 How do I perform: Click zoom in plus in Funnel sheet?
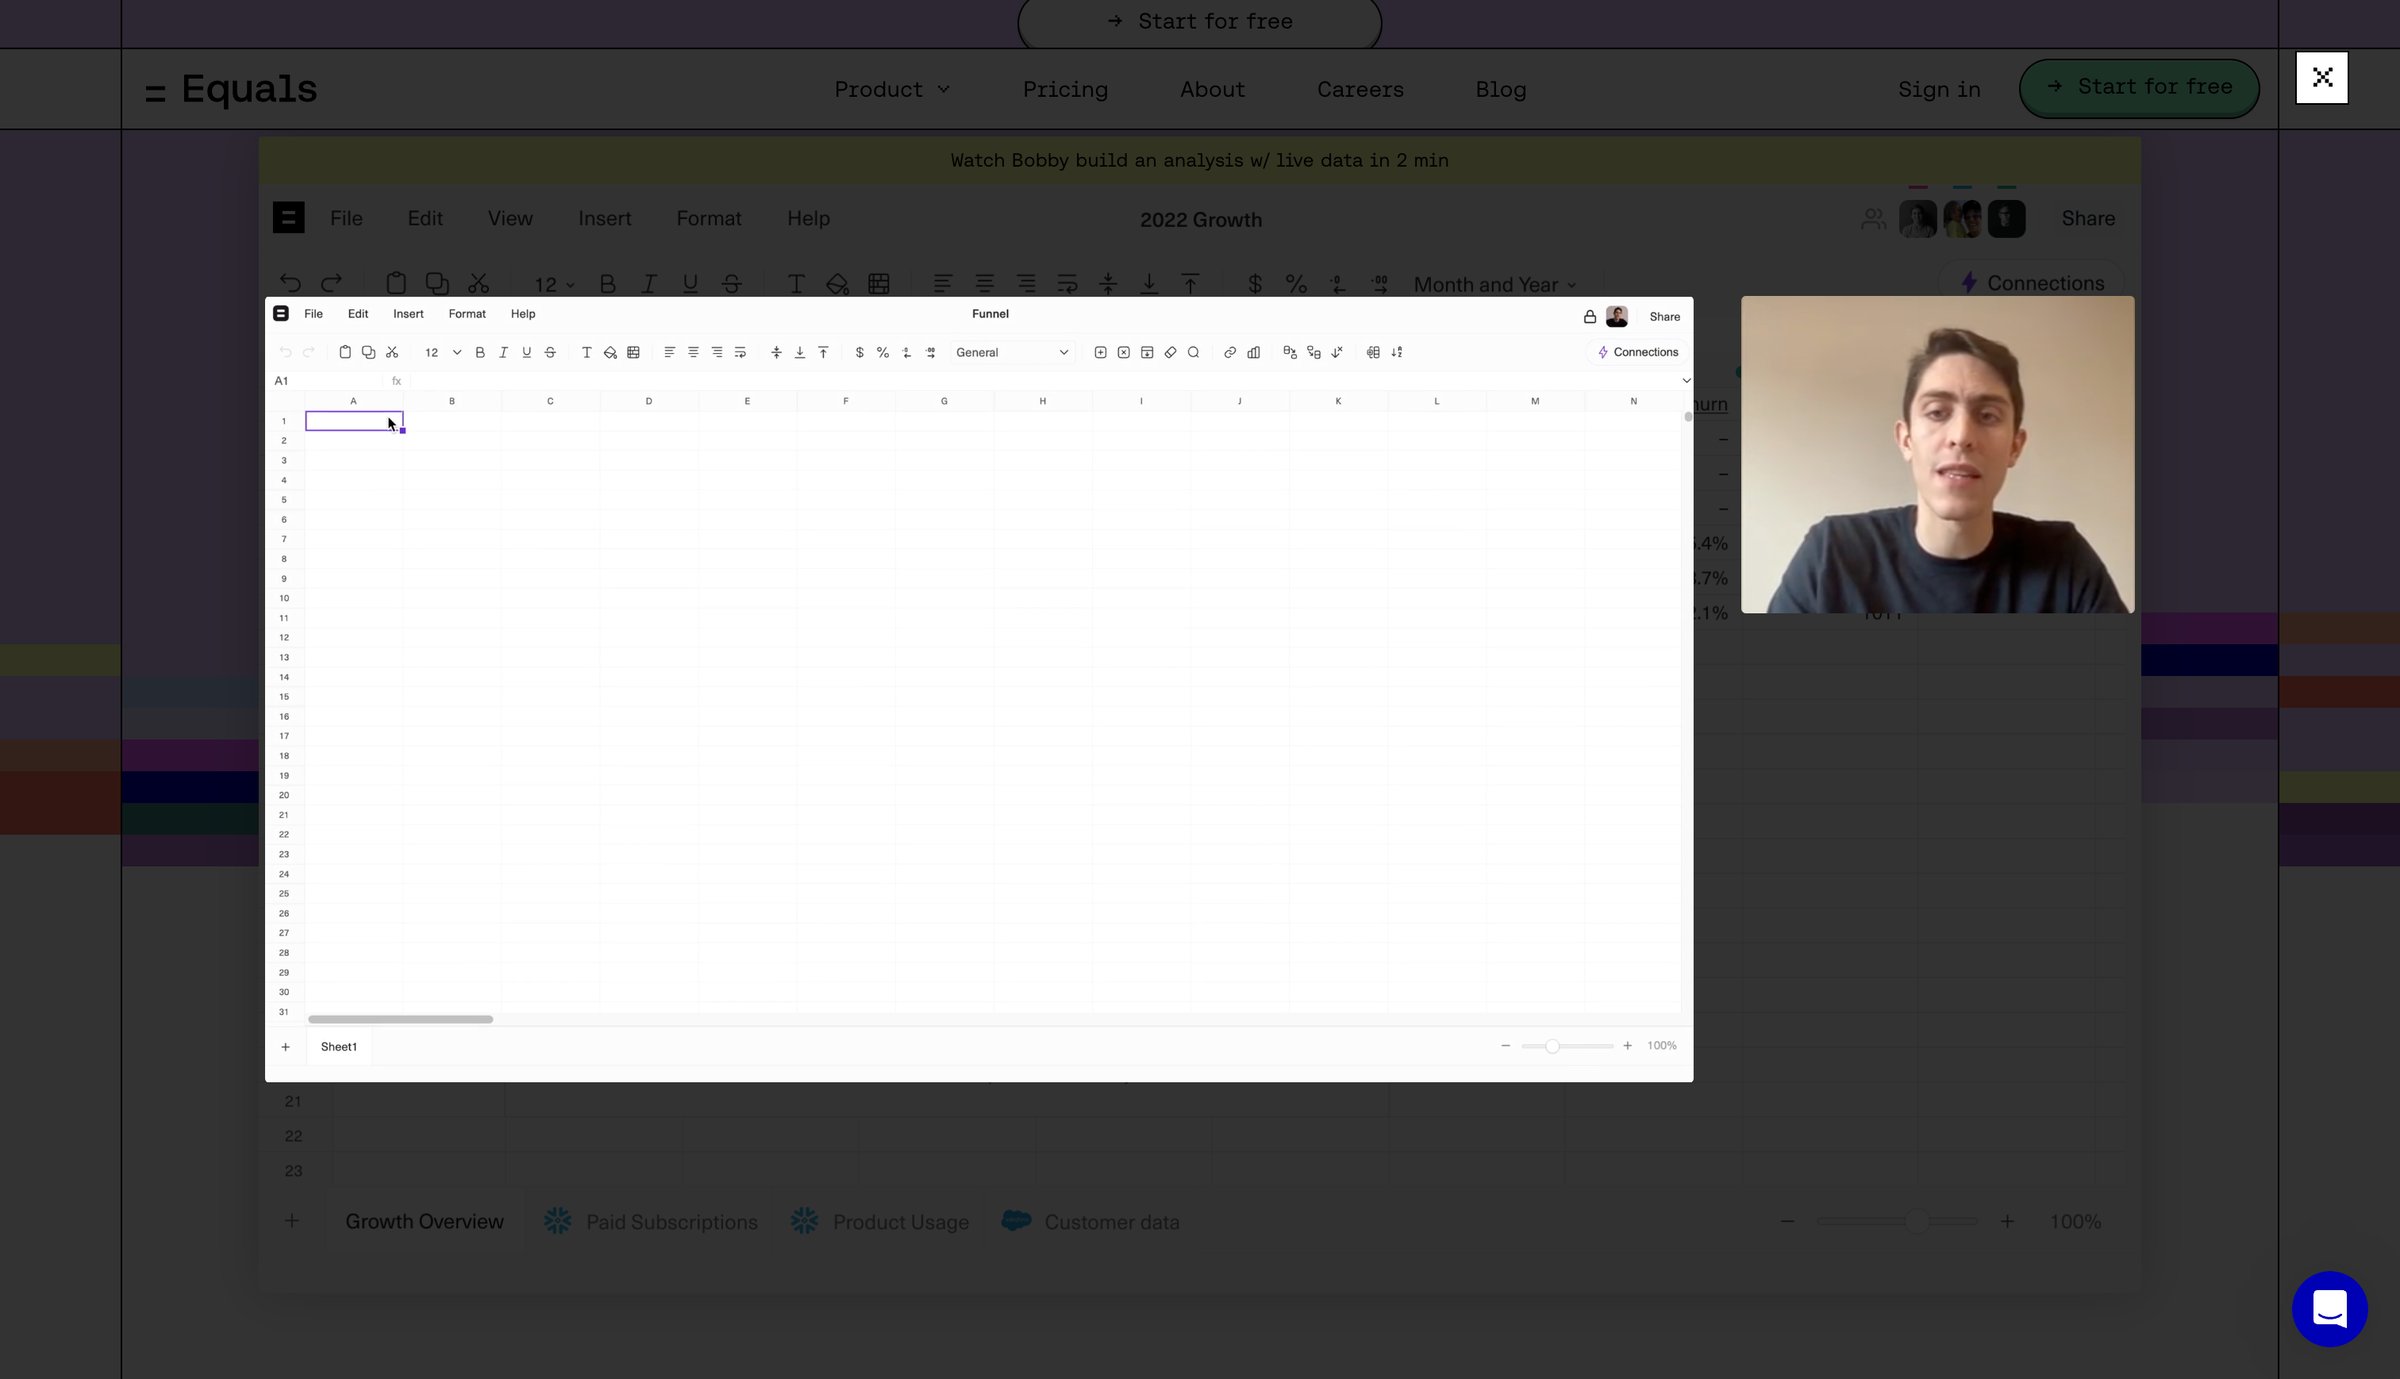pos(1627,1046)
